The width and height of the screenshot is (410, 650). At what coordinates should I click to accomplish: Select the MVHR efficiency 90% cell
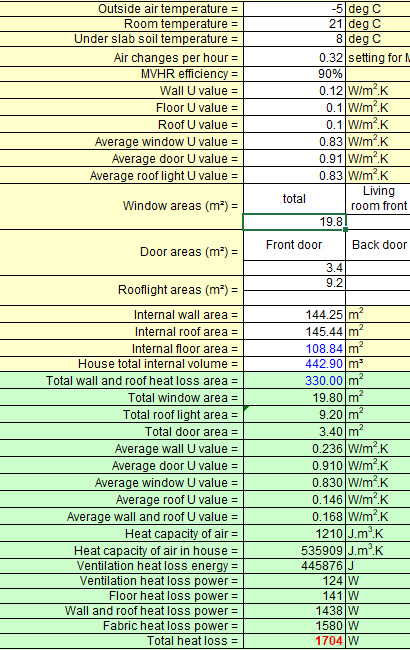coord(294,74)
